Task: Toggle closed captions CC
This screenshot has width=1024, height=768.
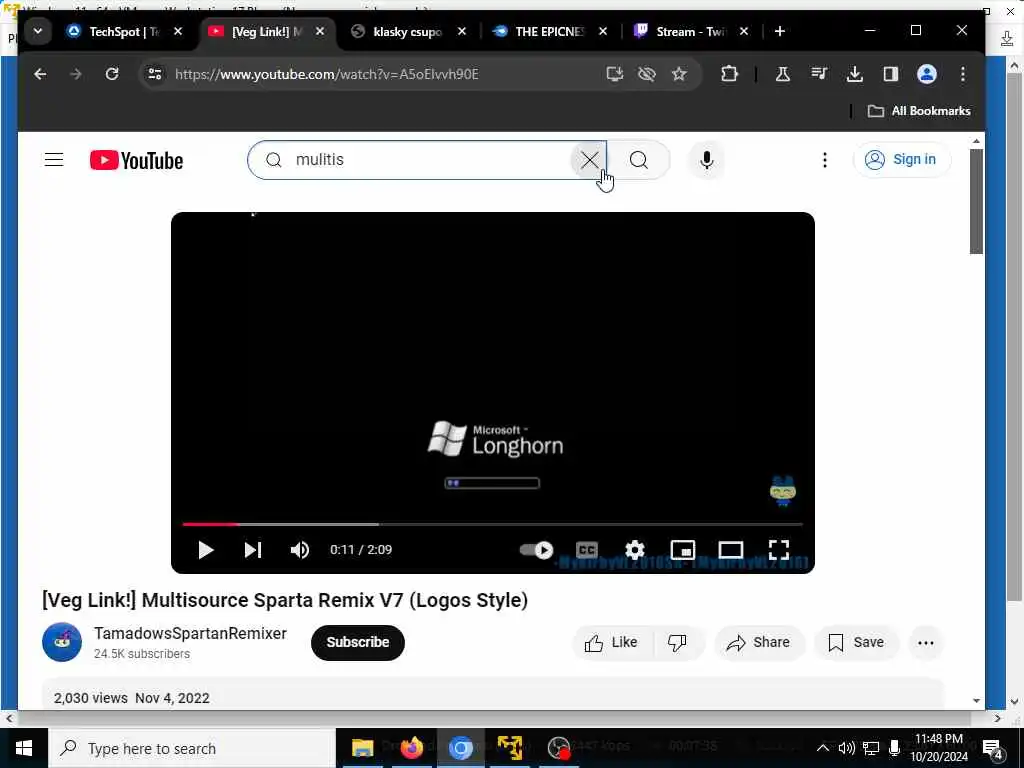Action: point(587,550)
